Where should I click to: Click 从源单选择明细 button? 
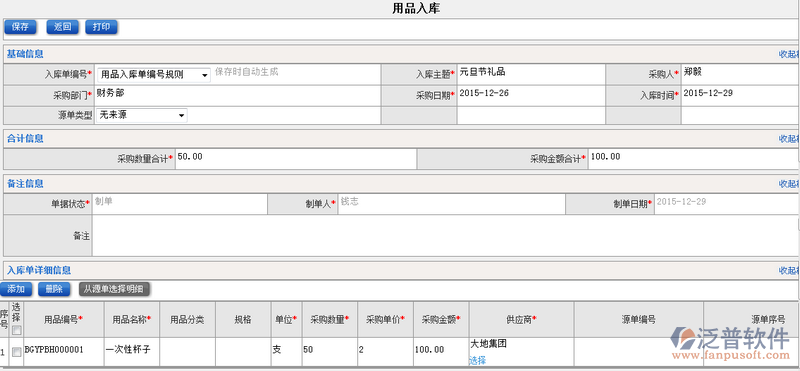coord(115,289)
